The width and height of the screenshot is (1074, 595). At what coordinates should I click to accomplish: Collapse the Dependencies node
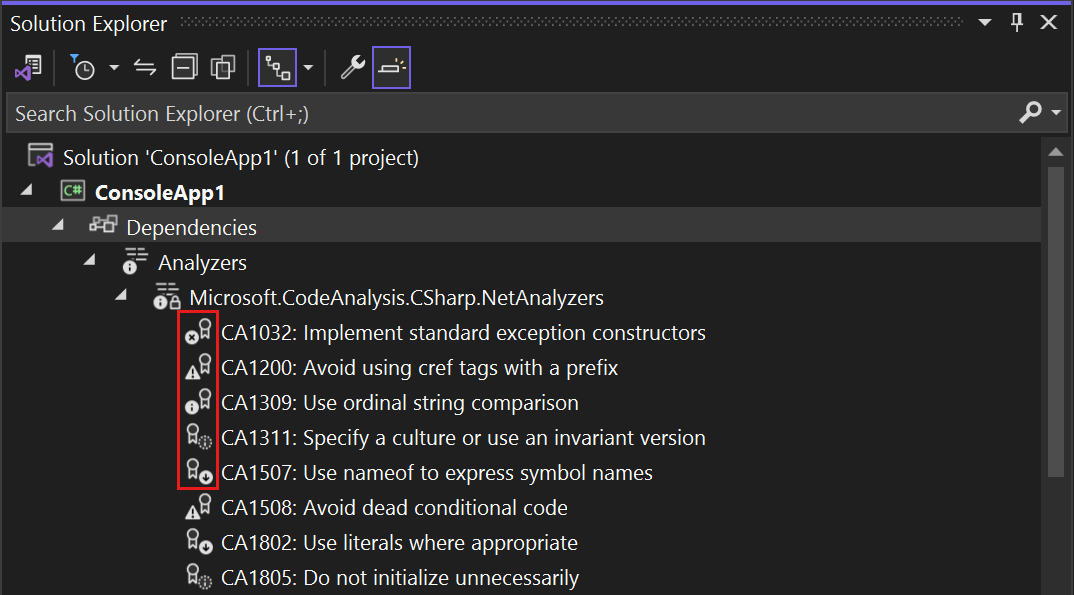coord(57,227)
